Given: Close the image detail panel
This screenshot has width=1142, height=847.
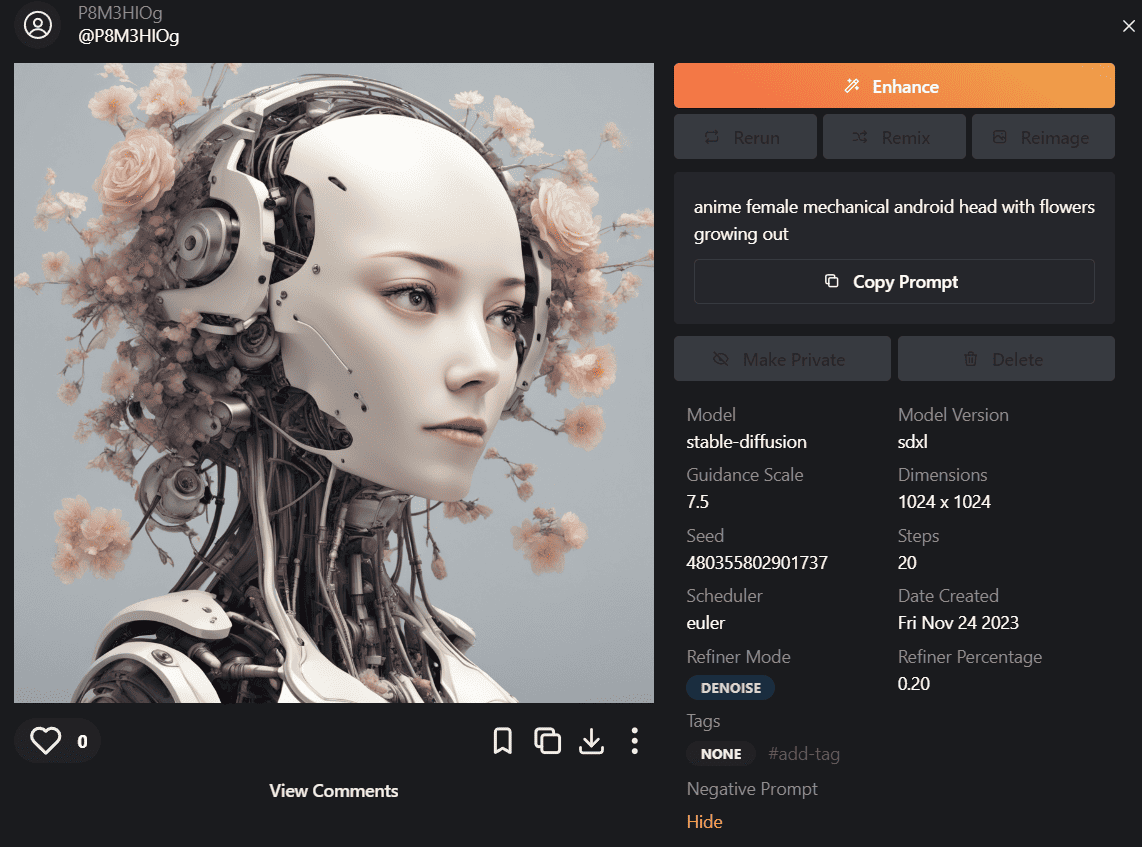Looking at the screenshot, I should coord(1129,26).
